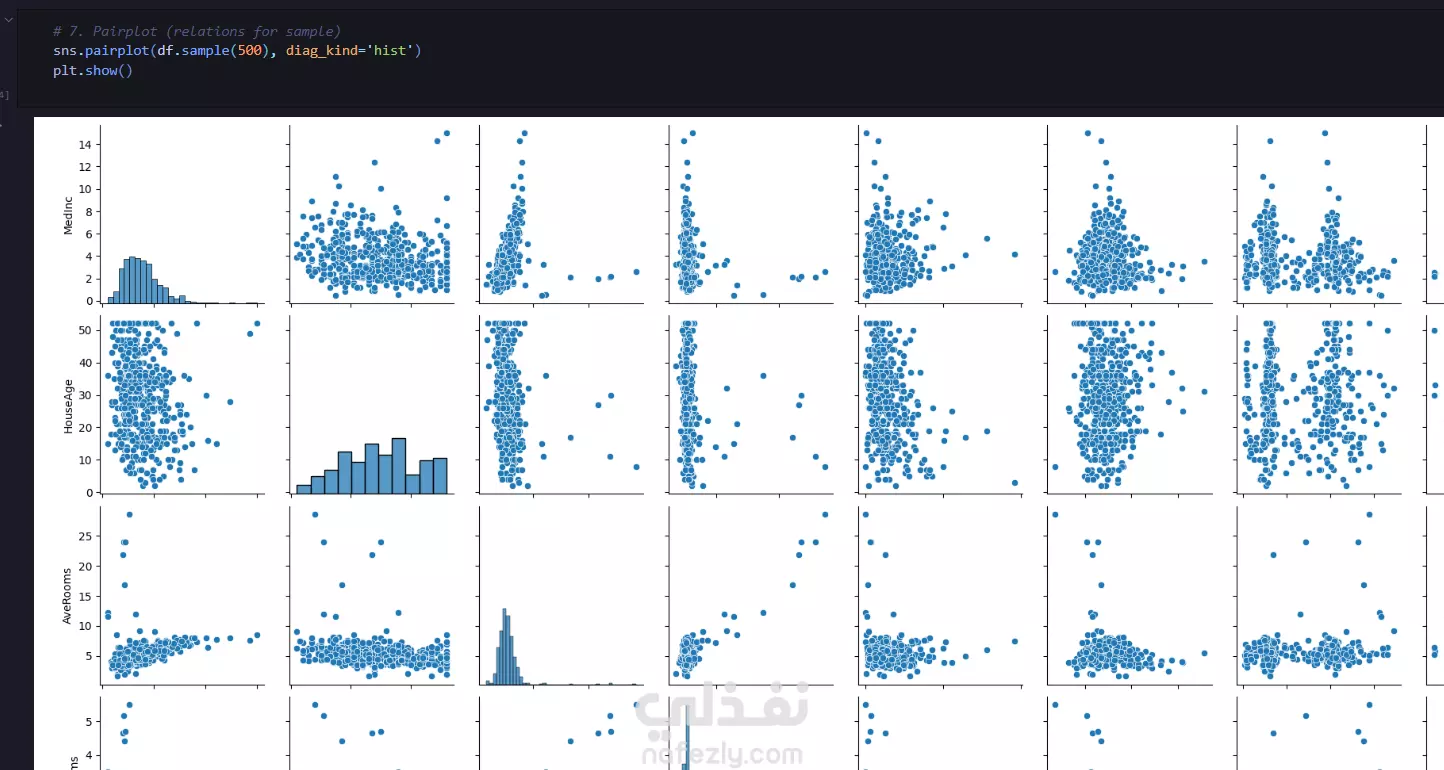Select the cell execution count label
The image size is (1444, 770).
pos(3,95)
